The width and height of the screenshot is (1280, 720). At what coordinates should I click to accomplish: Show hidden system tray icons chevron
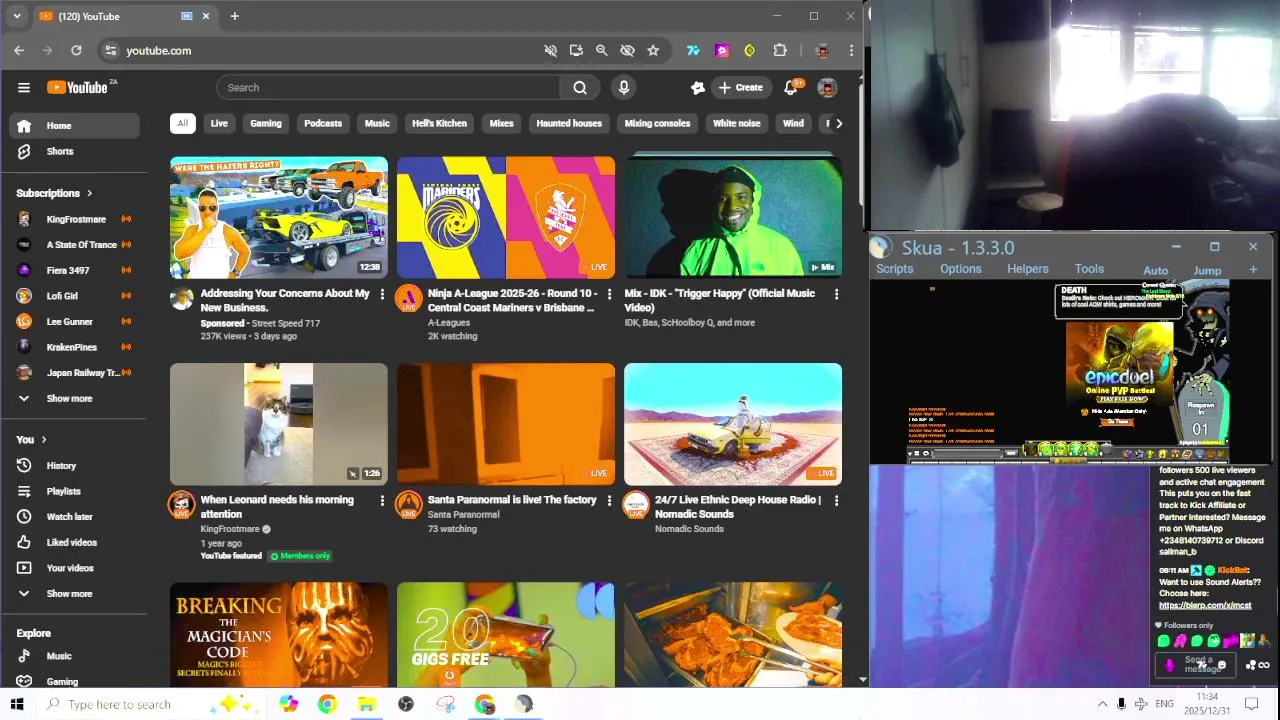1102,704
